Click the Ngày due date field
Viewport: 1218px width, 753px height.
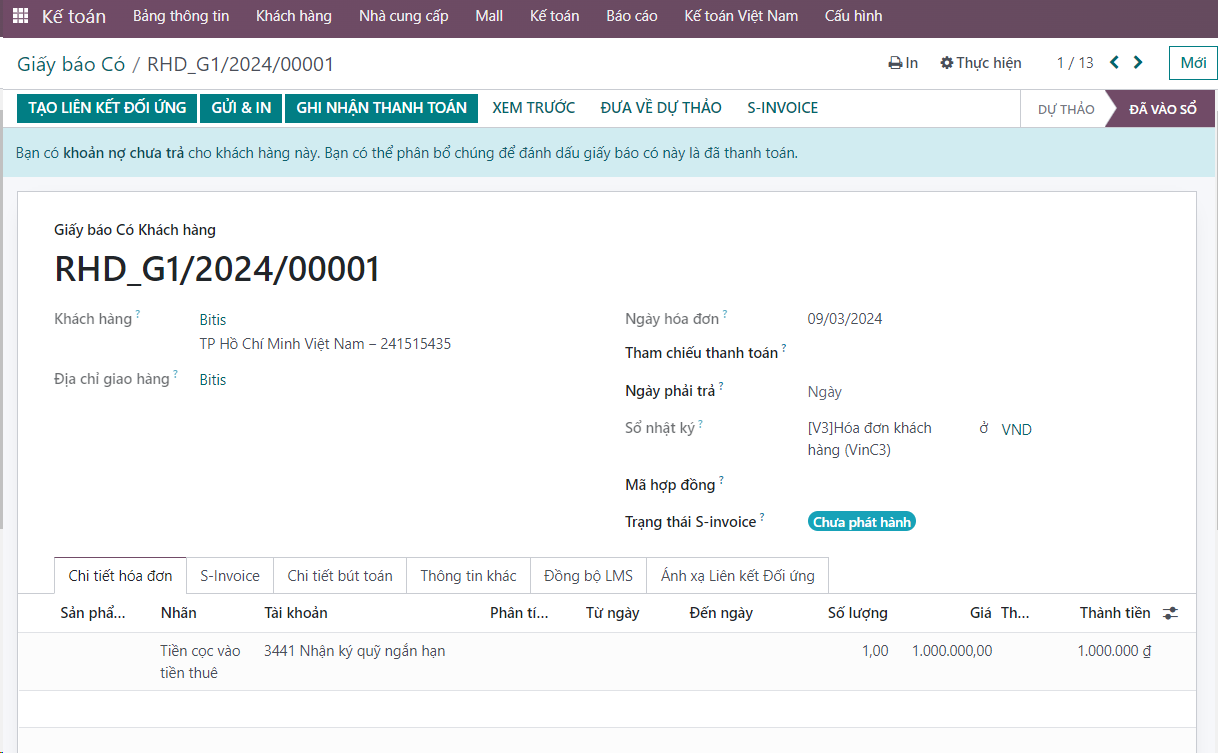click(825, 392)
